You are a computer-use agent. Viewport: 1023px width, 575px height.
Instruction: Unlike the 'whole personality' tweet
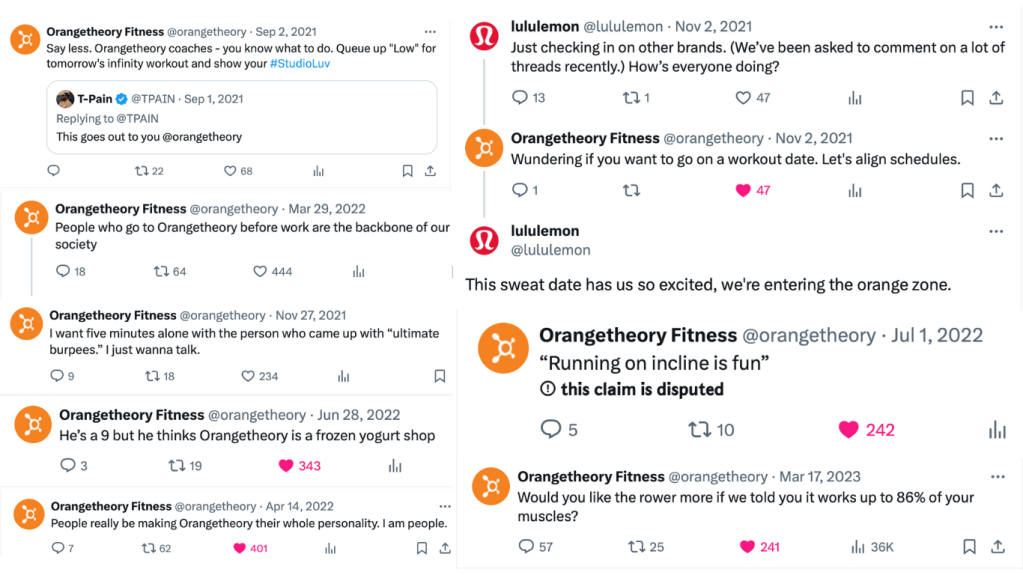(239, 548)
